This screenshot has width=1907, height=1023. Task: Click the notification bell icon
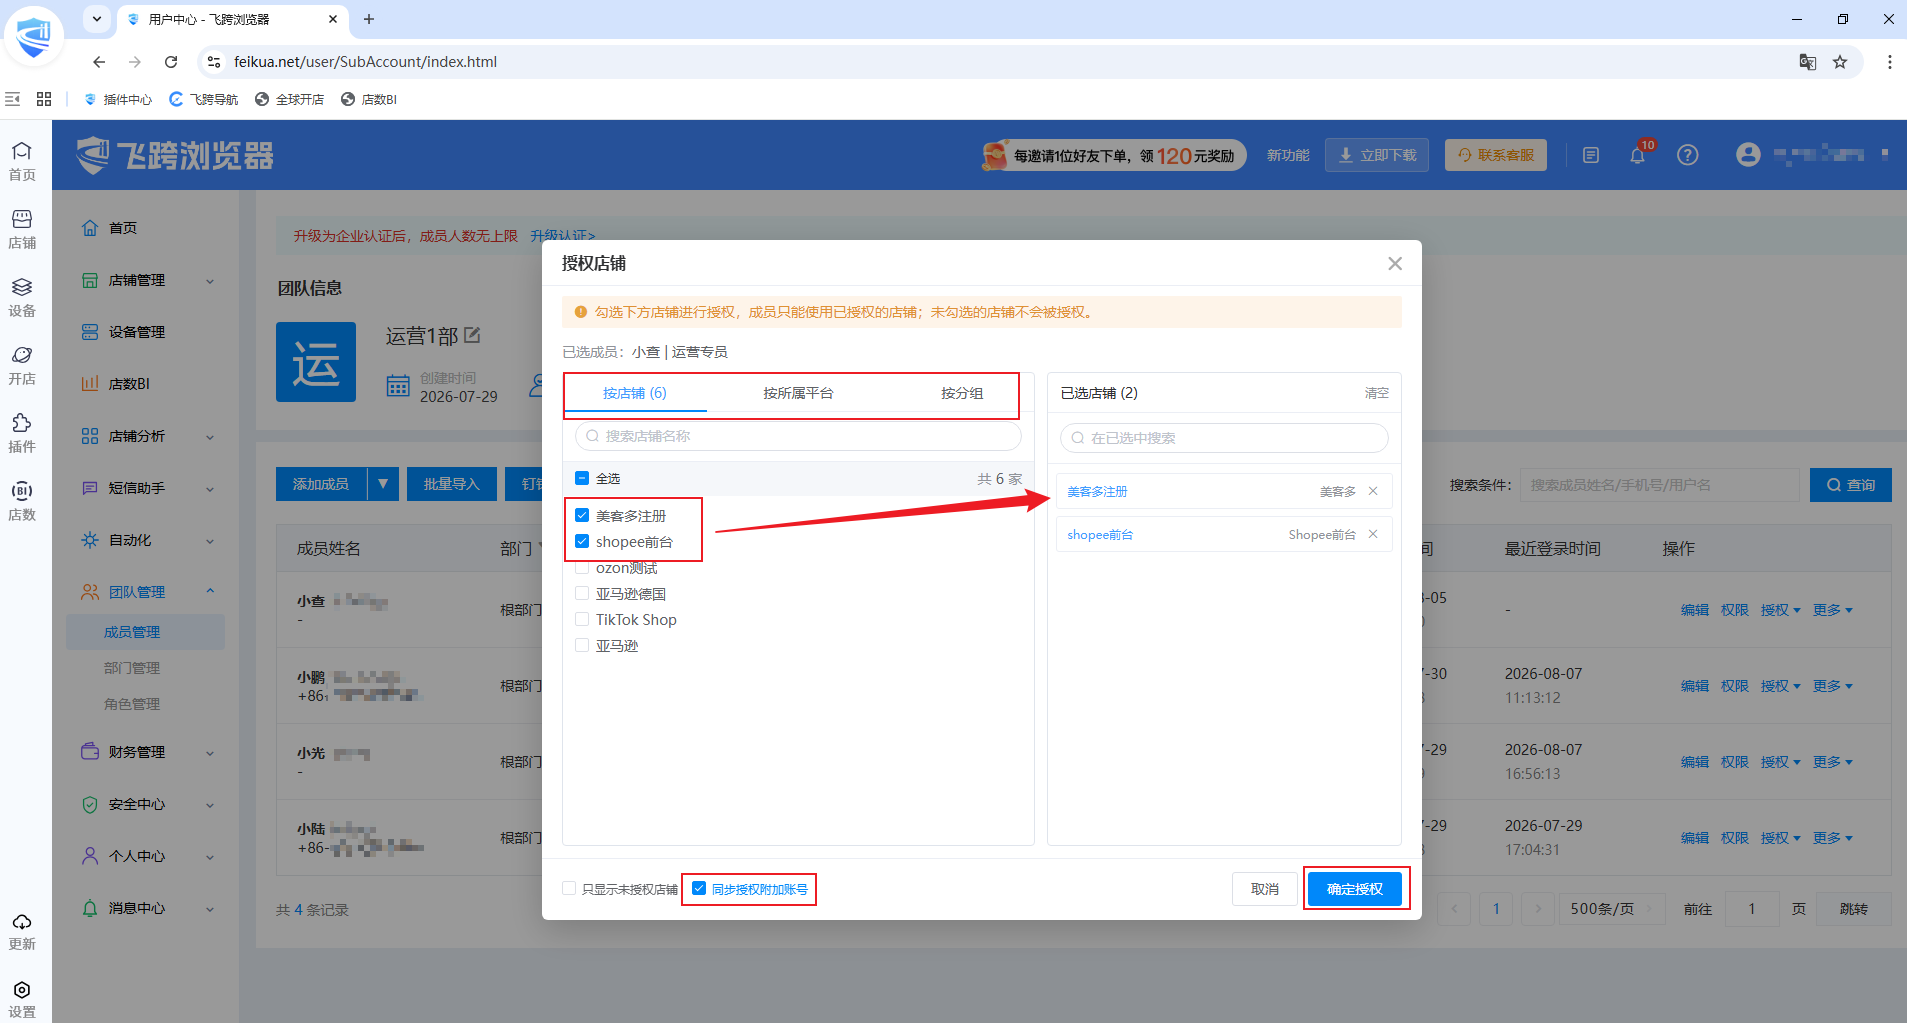[1638, 155]
